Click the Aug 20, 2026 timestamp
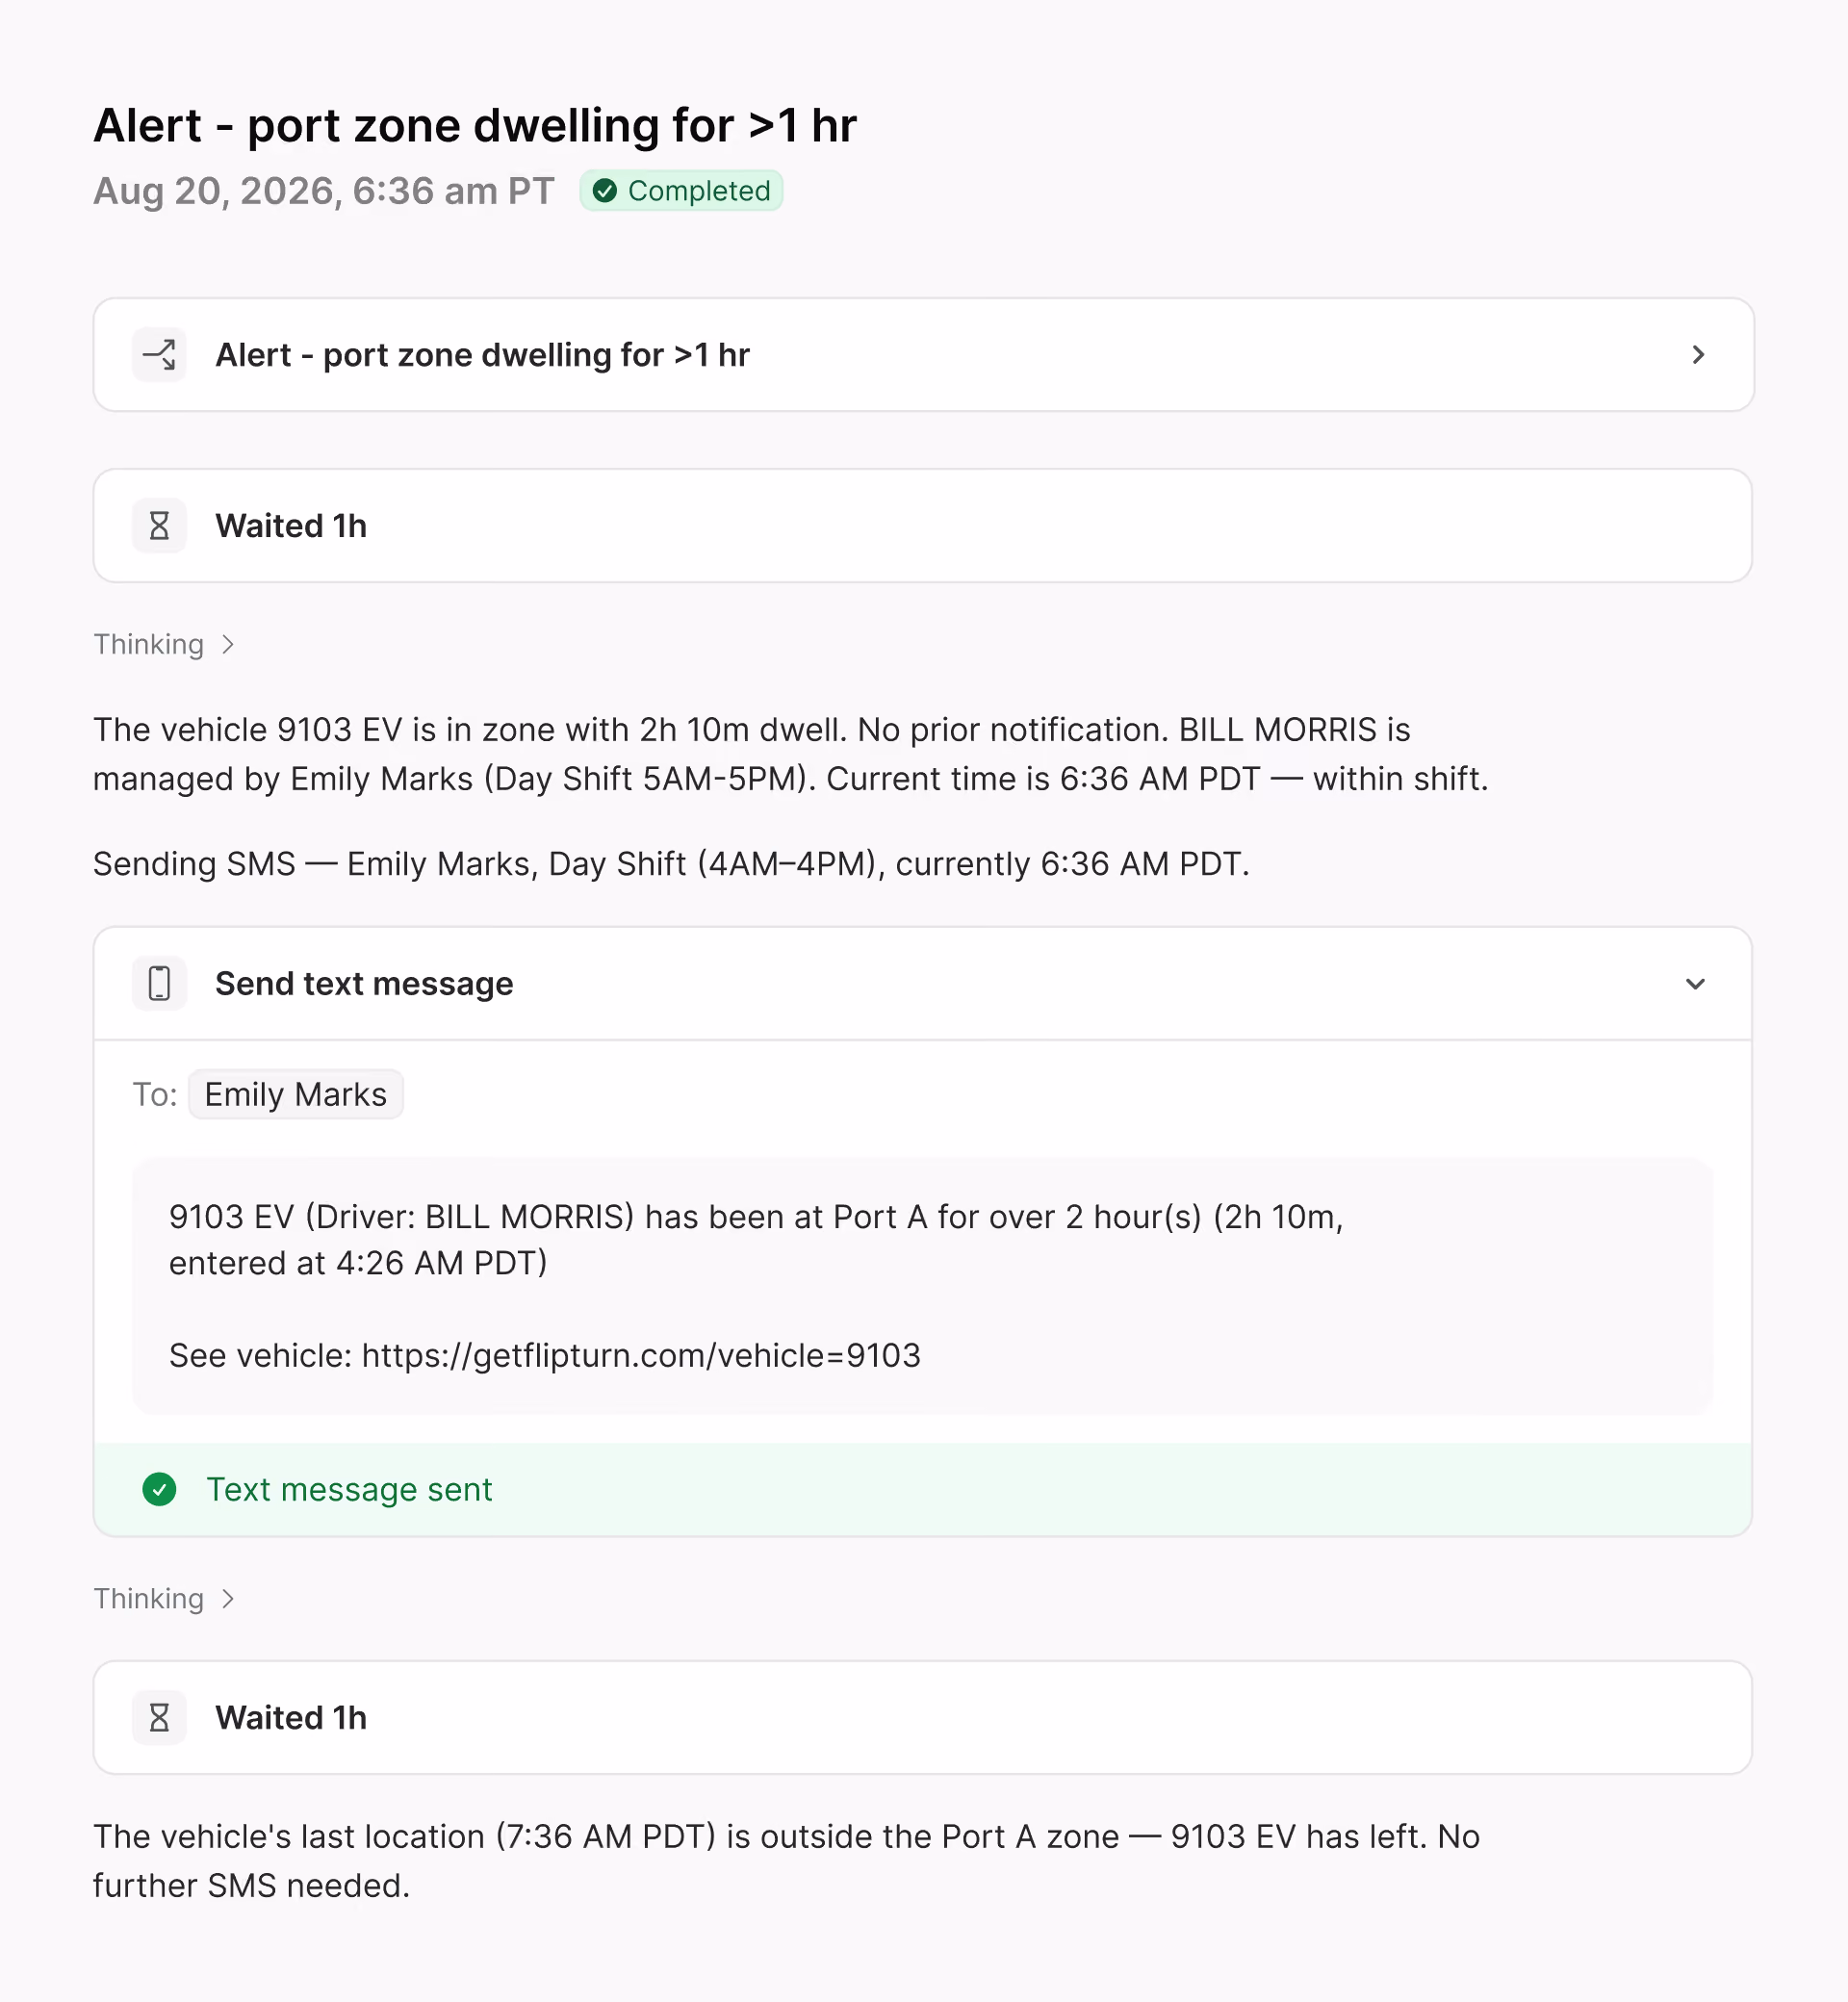The image size is (1848, 2002). click(323, 191)
